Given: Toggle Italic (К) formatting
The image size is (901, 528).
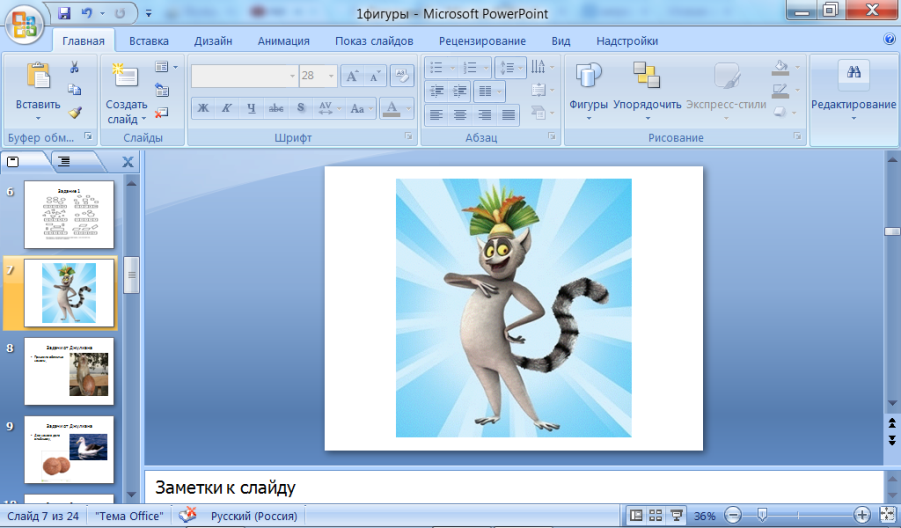Looking at the screenshot, I should click(227, 108).
